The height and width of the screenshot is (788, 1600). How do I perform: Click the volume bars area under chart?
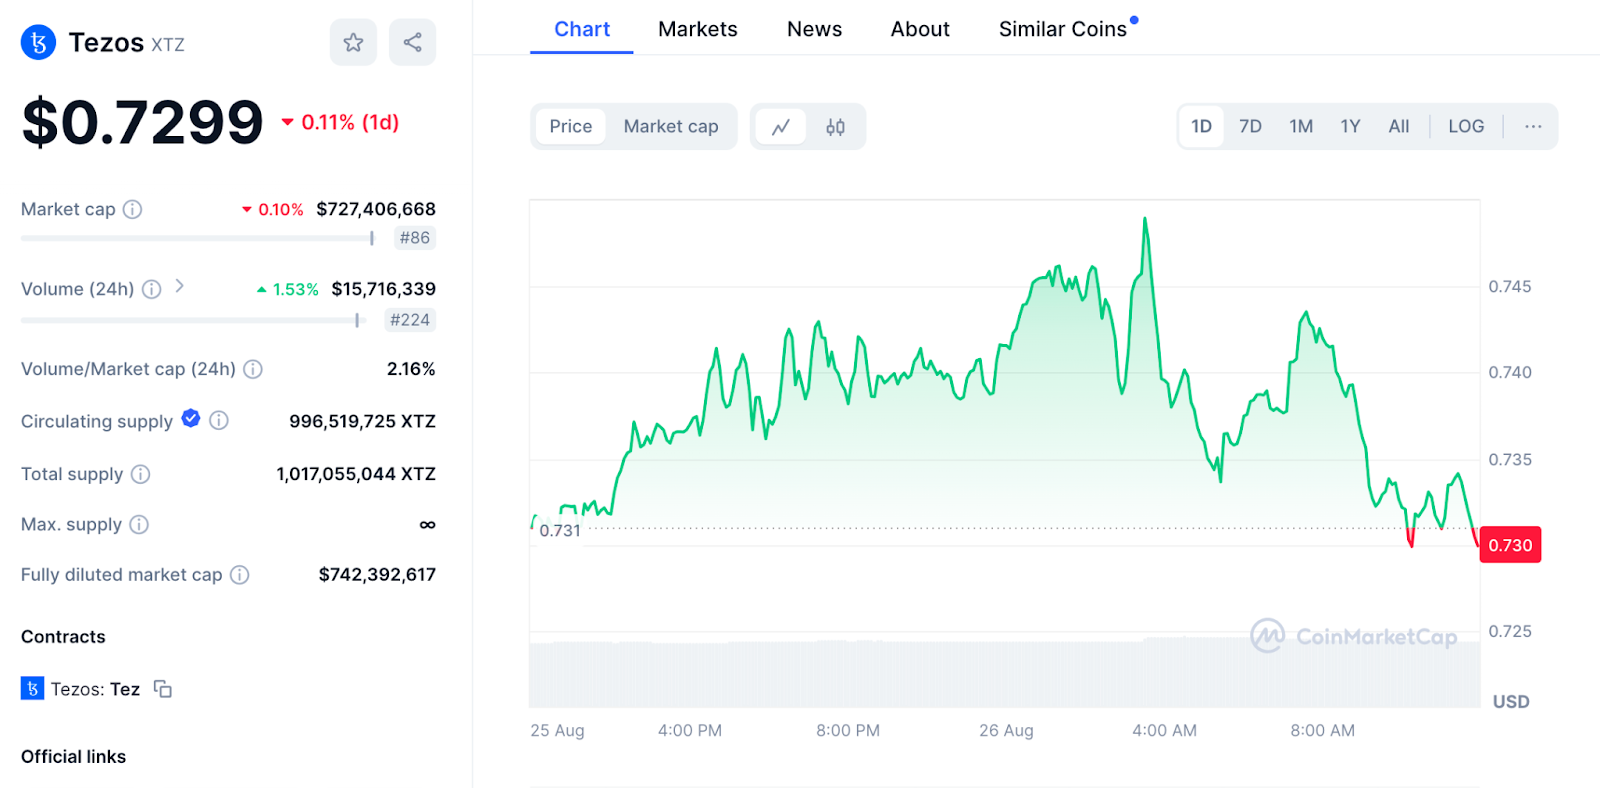pos(1004,675)
